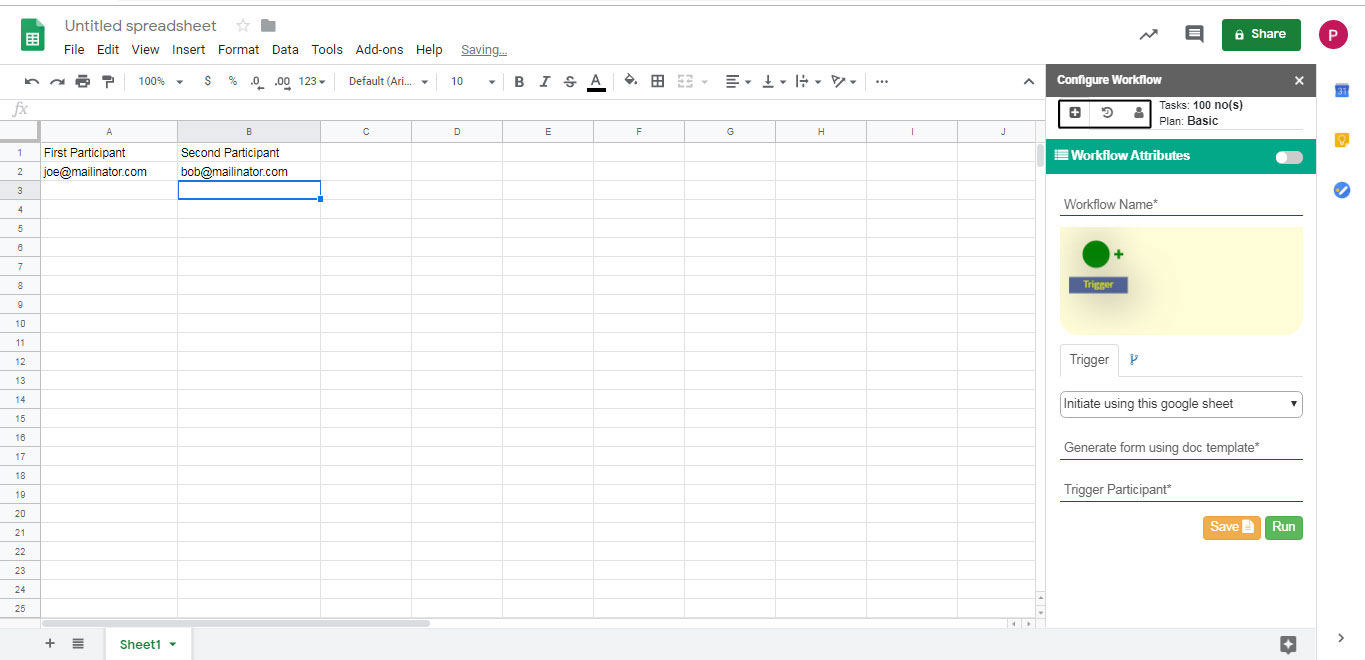1365x660 pixels.
Task: Open the vertical align dropdown
Action: 773,81
